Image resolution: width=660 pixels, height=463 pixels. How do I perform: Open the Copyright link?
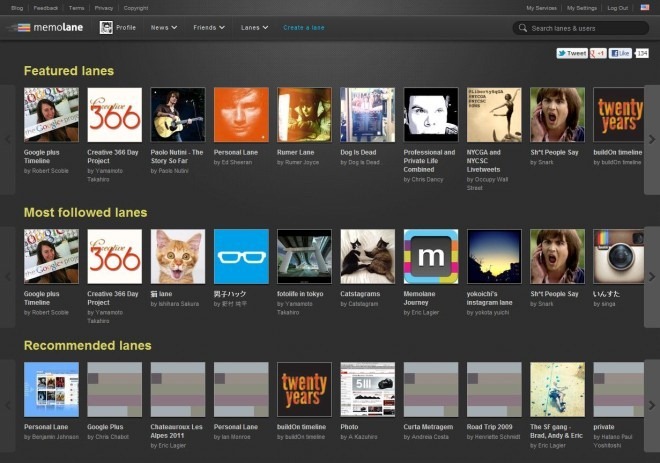point(136,8)
